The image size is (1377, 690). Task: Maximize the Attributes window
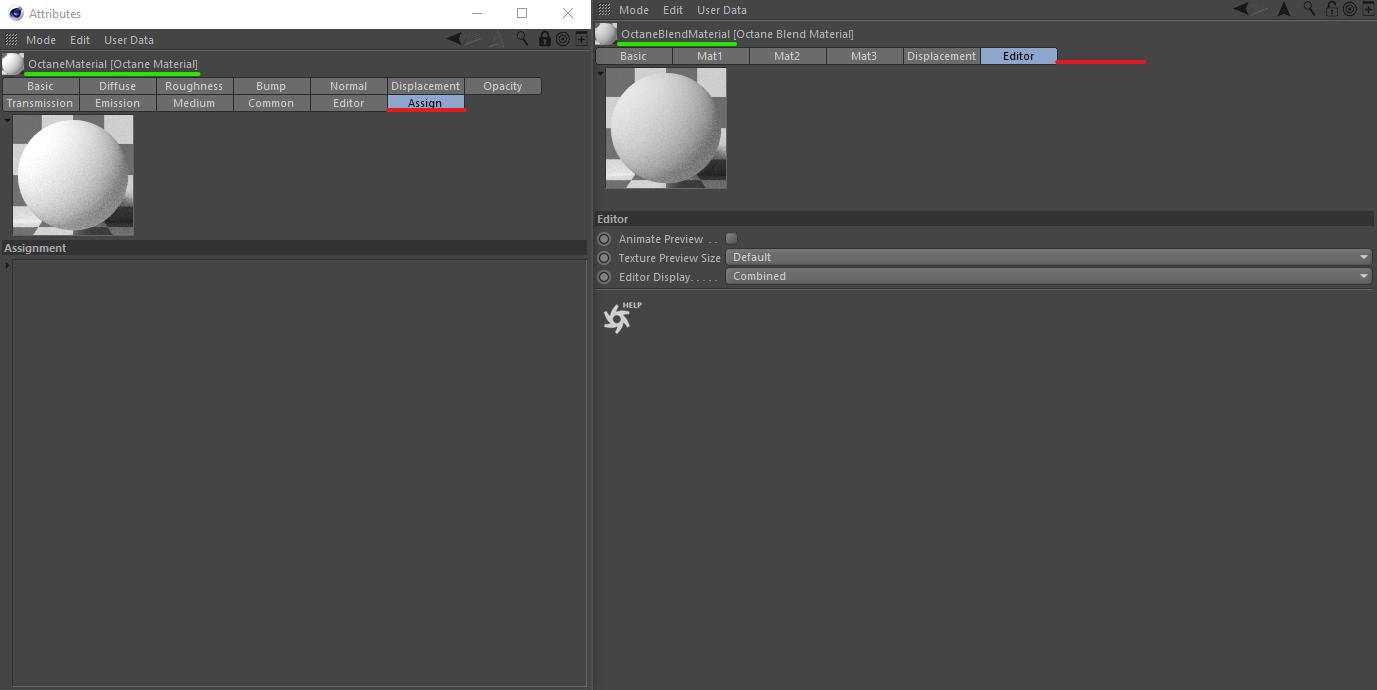(522, 14)
